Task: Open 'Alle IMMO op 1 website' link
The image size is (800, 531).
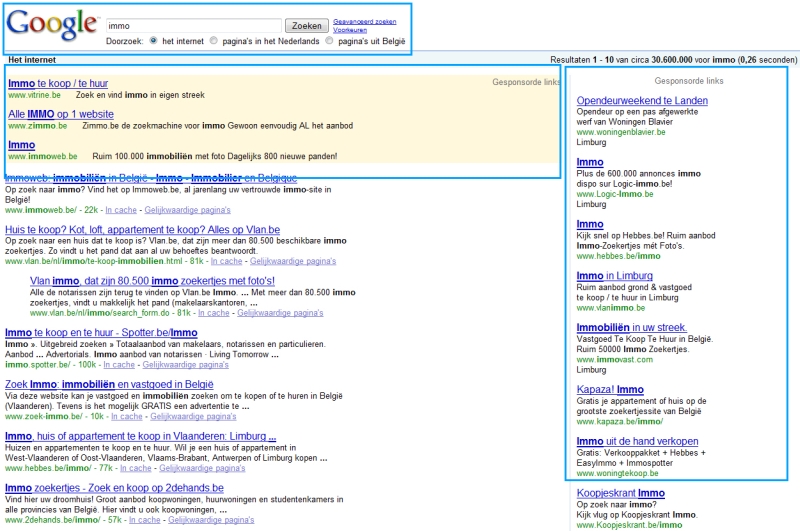Action: point(61,114)
